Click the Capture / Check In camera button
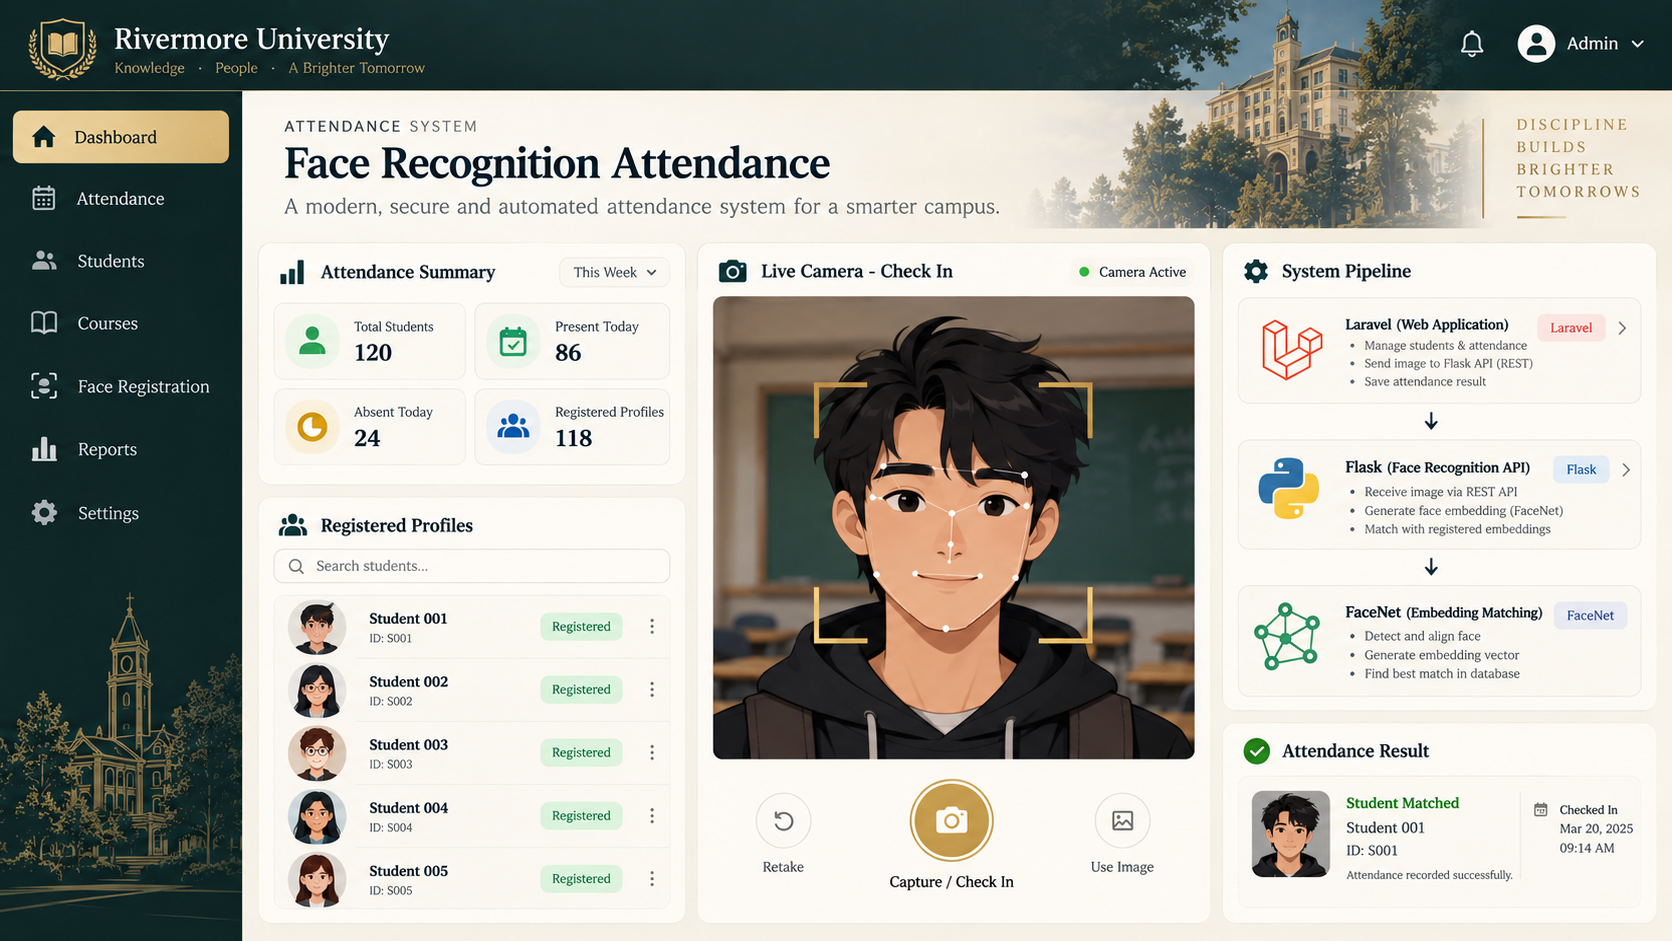 coord(951,821)
